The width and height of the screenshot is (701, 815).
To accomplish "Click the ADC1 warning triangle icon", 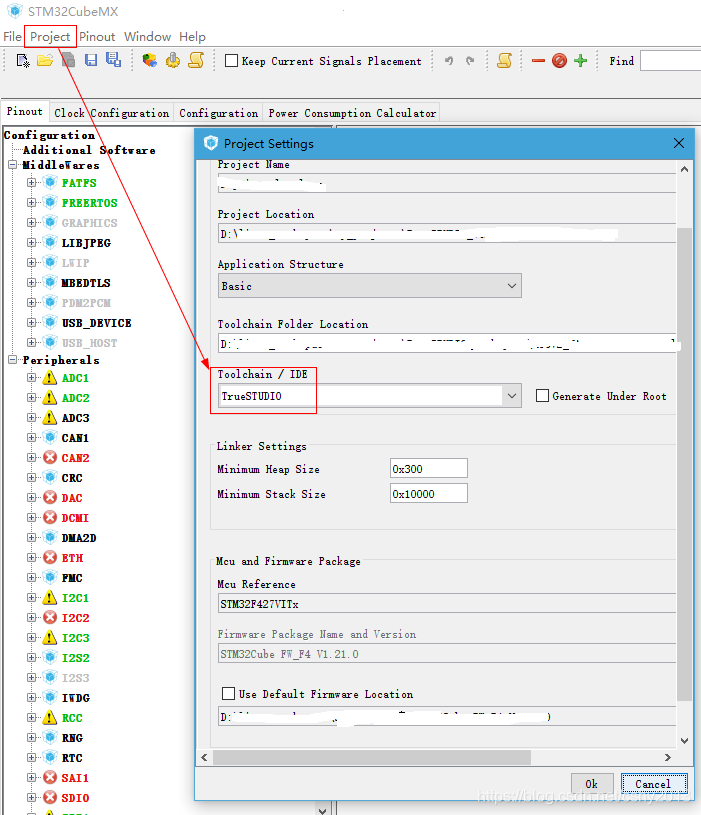I will point(50,378).
